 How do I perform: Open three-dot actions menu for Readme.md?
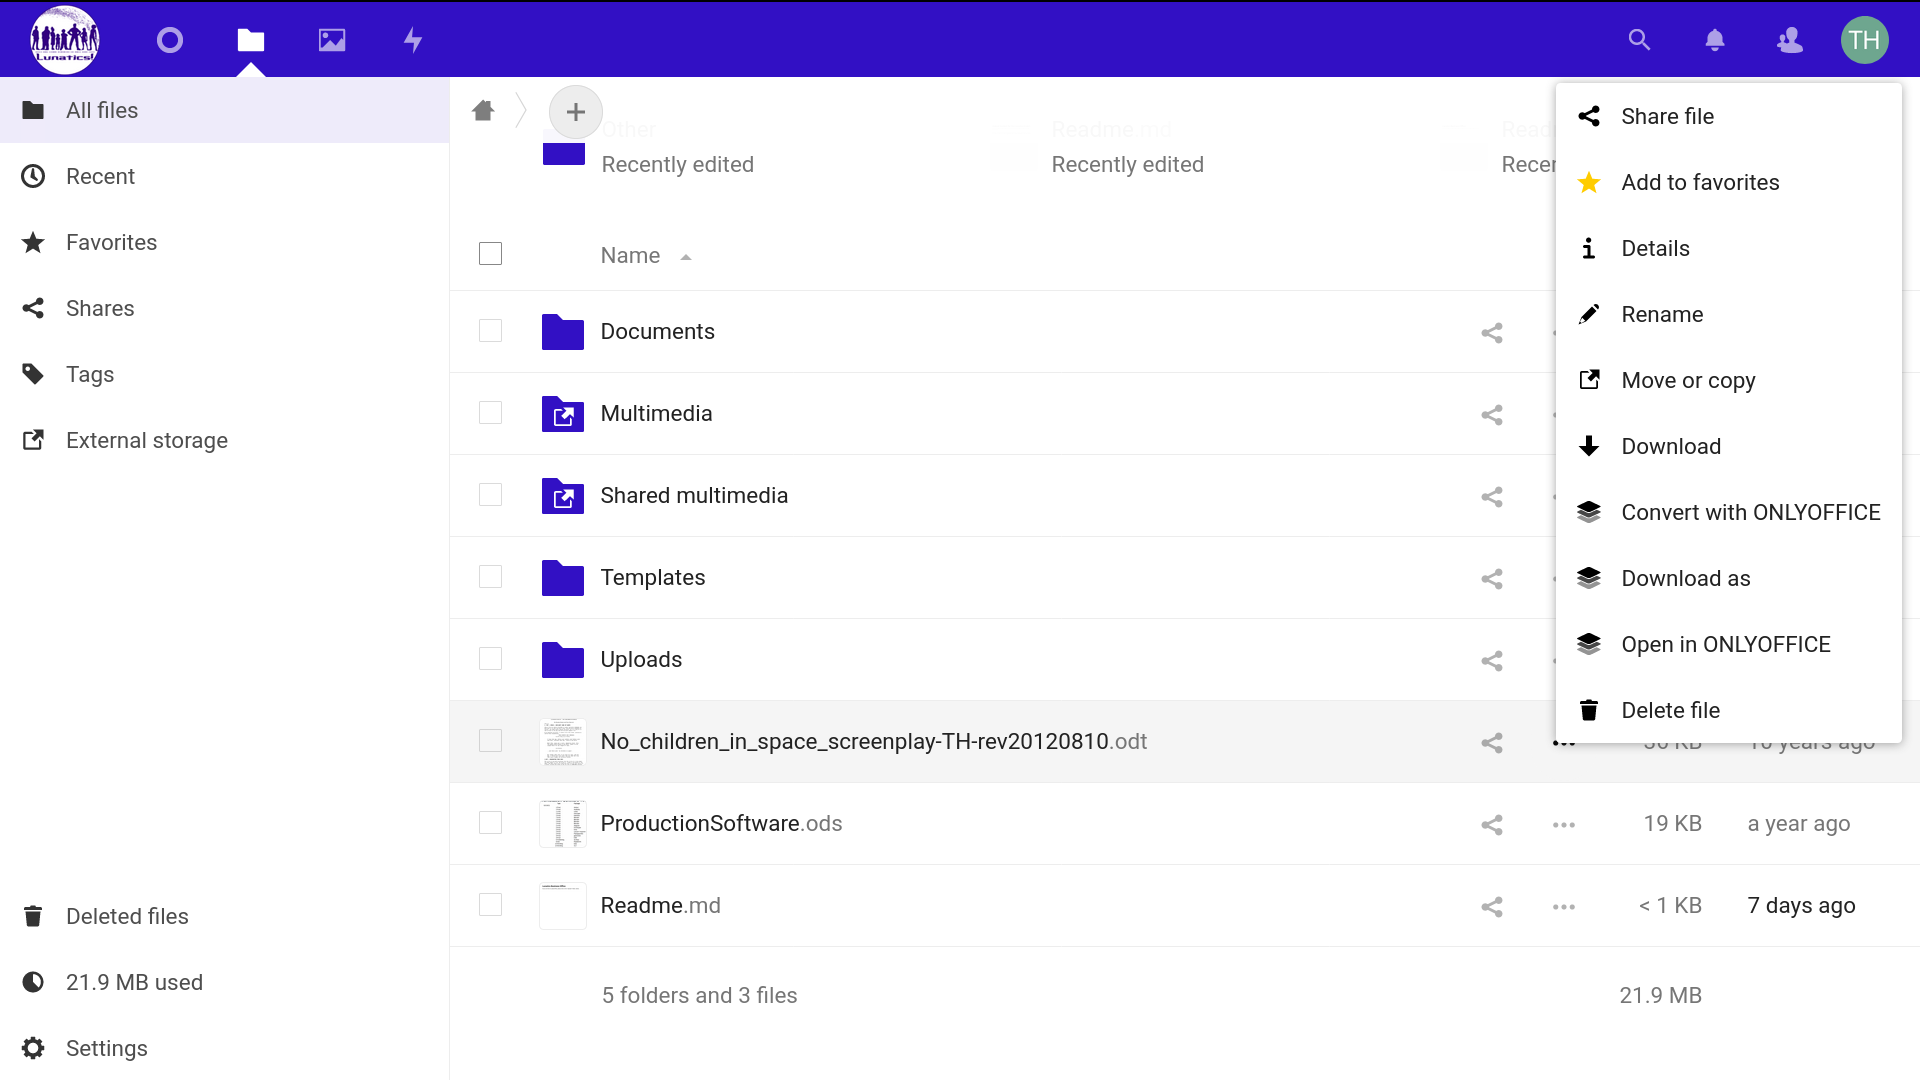(x=1564, y=907)
